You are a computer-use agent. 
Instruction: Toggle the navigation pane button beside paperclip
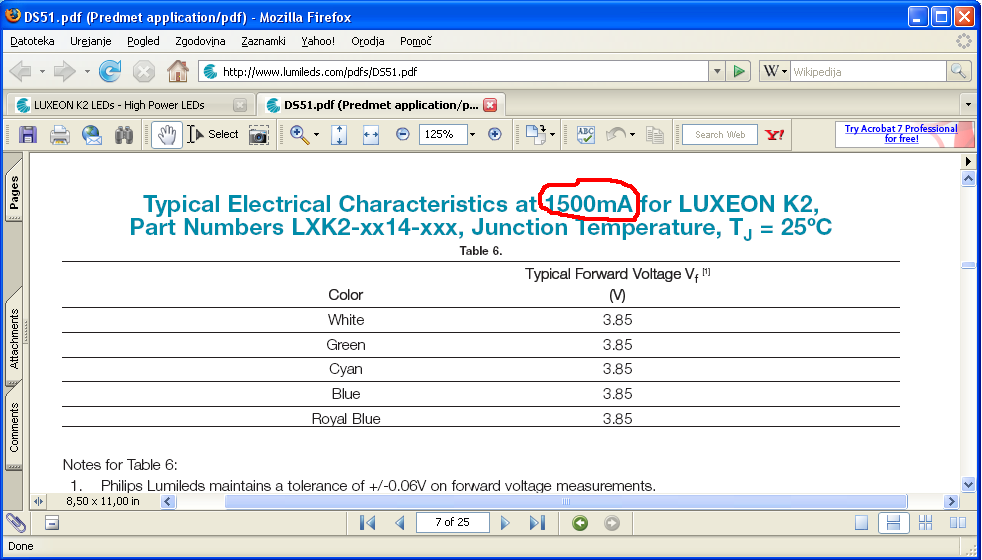(52, 522)
